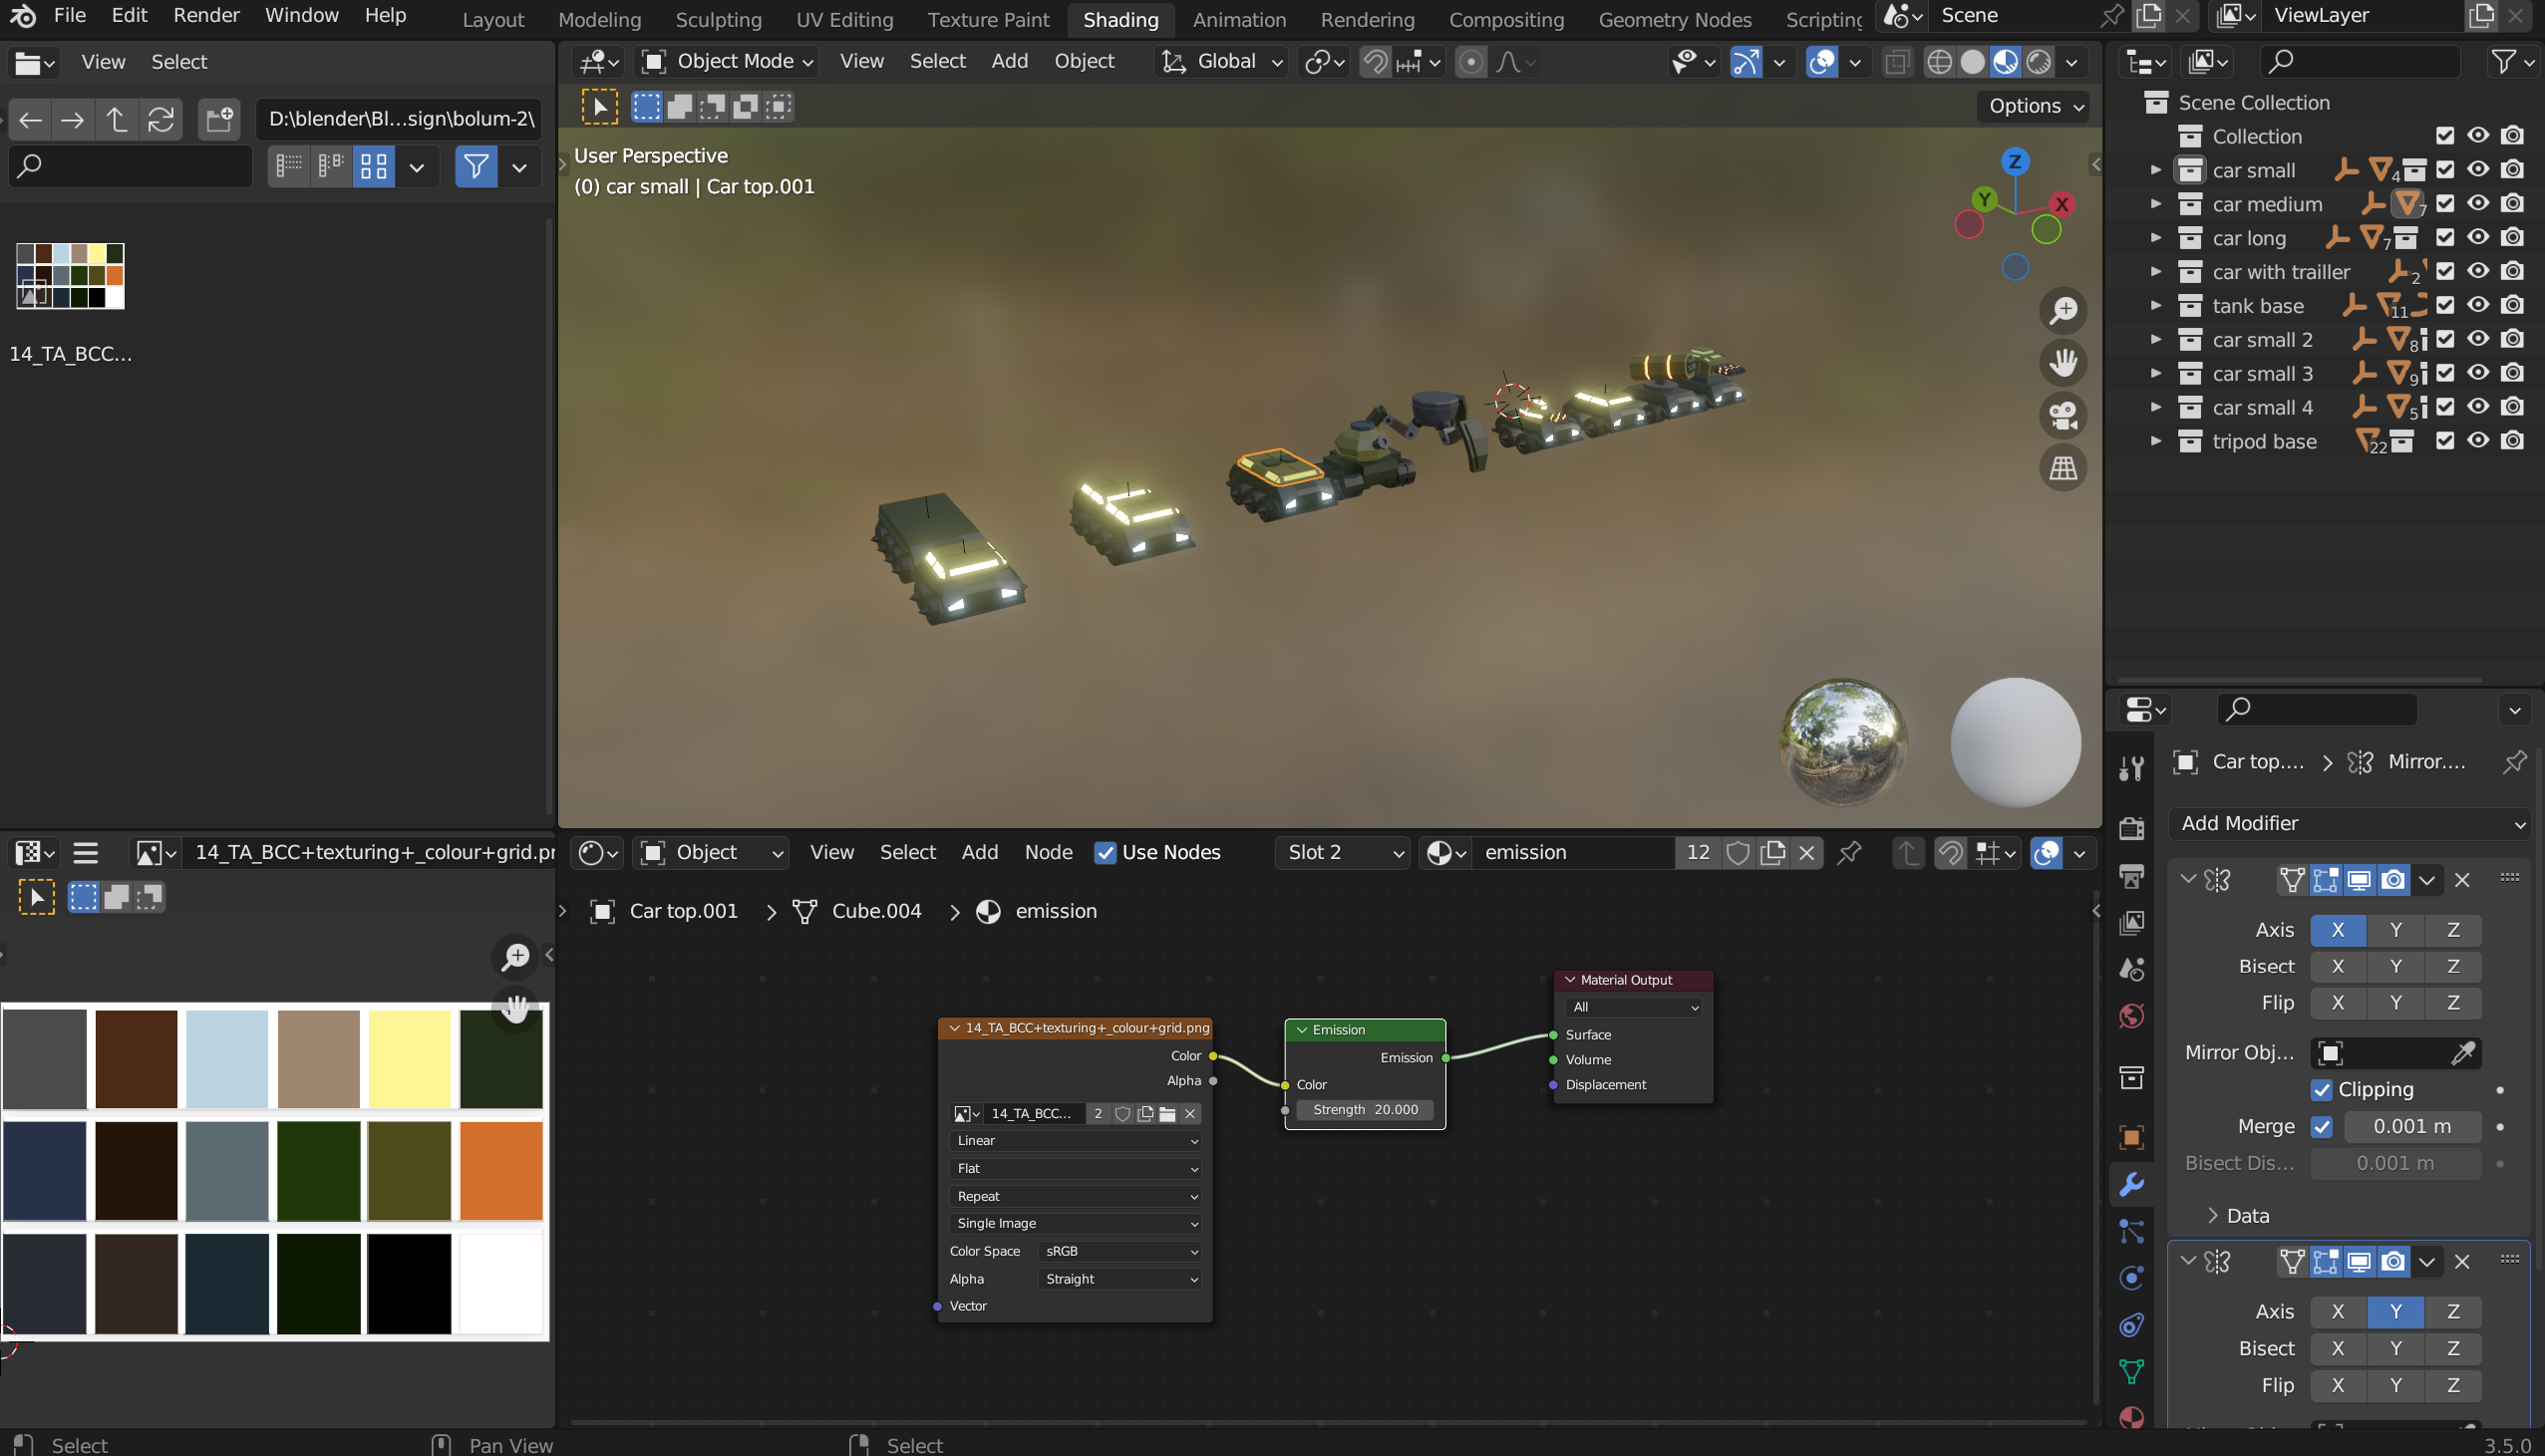Toggle the Use Nodes checkbox
The image size is (2545, 1456).
[1105, 853]
